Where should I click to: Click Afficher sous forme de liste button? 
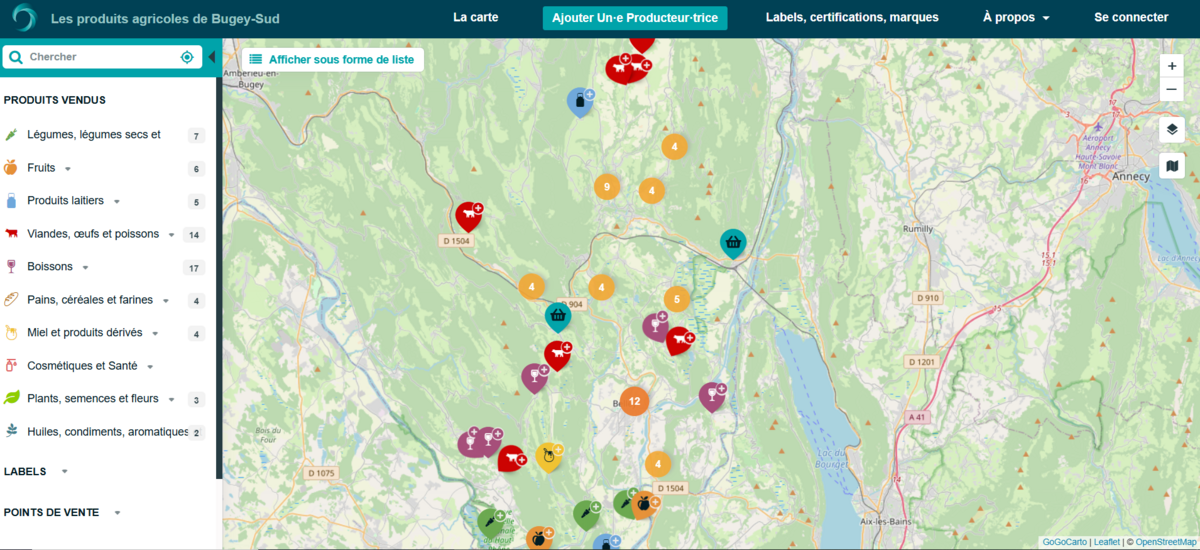pyautogui.click(x=332, y=60)
